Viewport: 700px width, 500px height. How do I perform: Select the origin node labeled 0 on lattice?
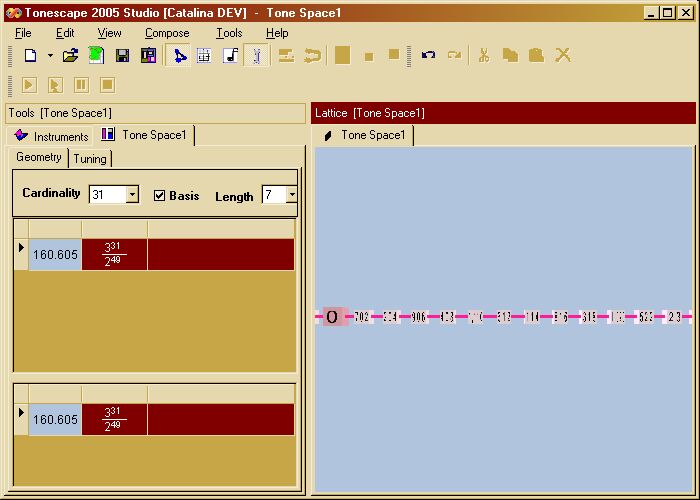coord(332,317)
